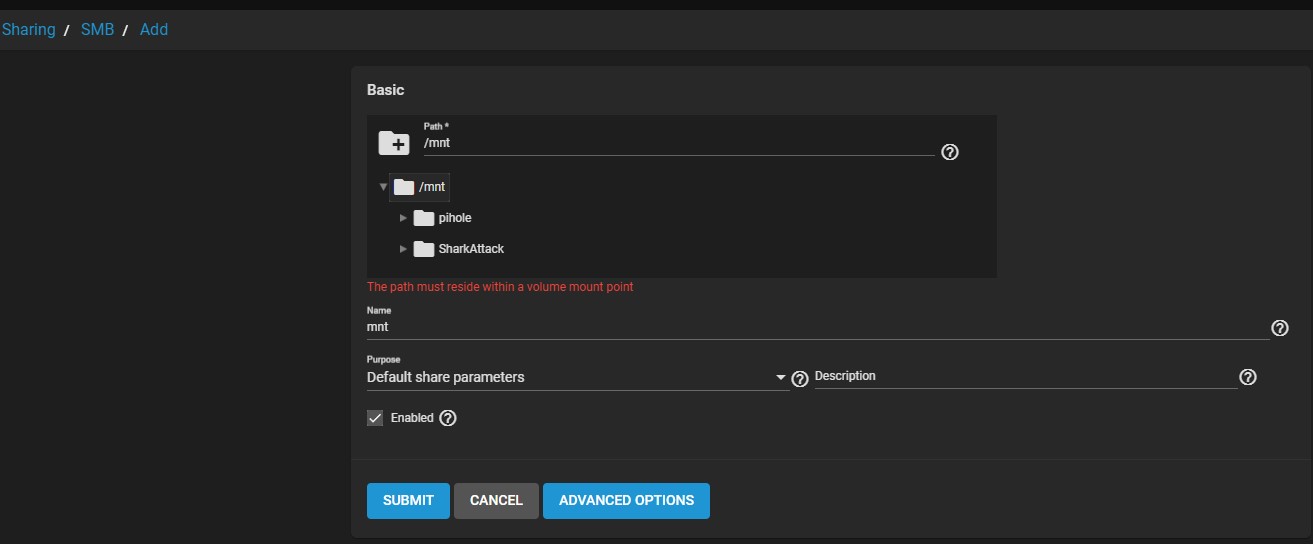
Task: Click help icon beside Purpose dropdown
Action: tap(799, 379)
